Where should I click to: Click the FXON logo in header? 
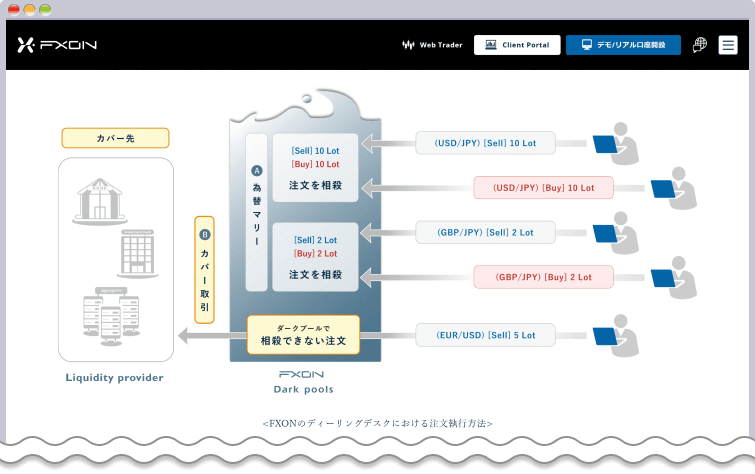(x=57, y=45)
